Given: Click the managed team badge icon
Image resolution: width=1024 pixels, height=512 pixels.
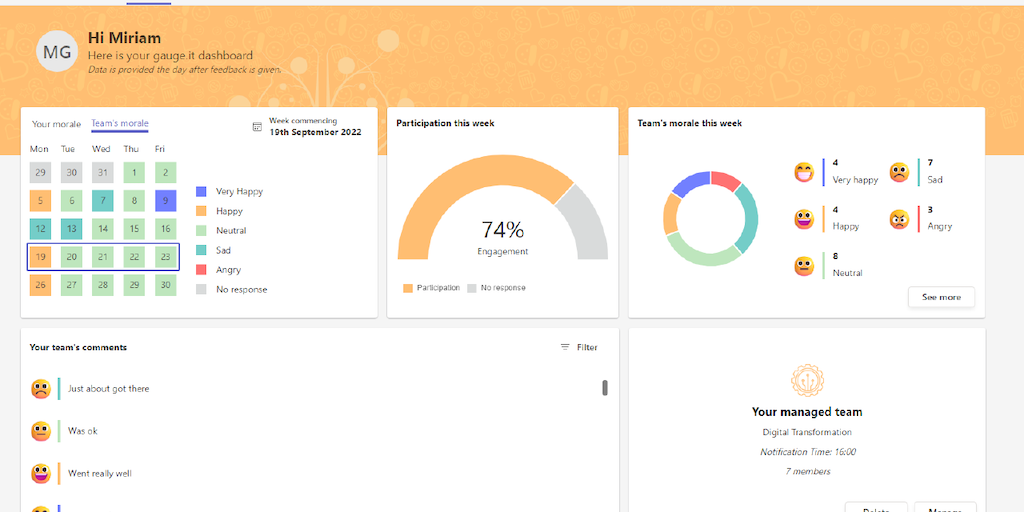Looking at the screenshot, I should [x=807, y=381].
